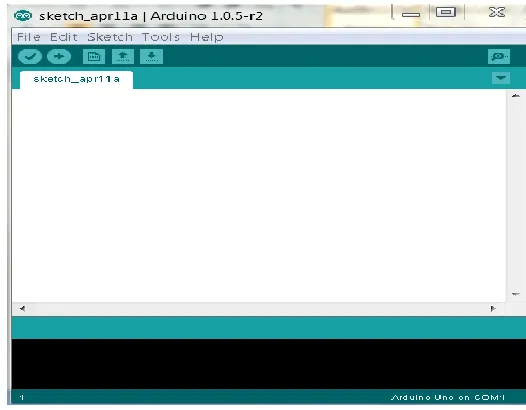Open the Sketch menu
Viewport: 526px width, 410px height.
click(110, 37)
